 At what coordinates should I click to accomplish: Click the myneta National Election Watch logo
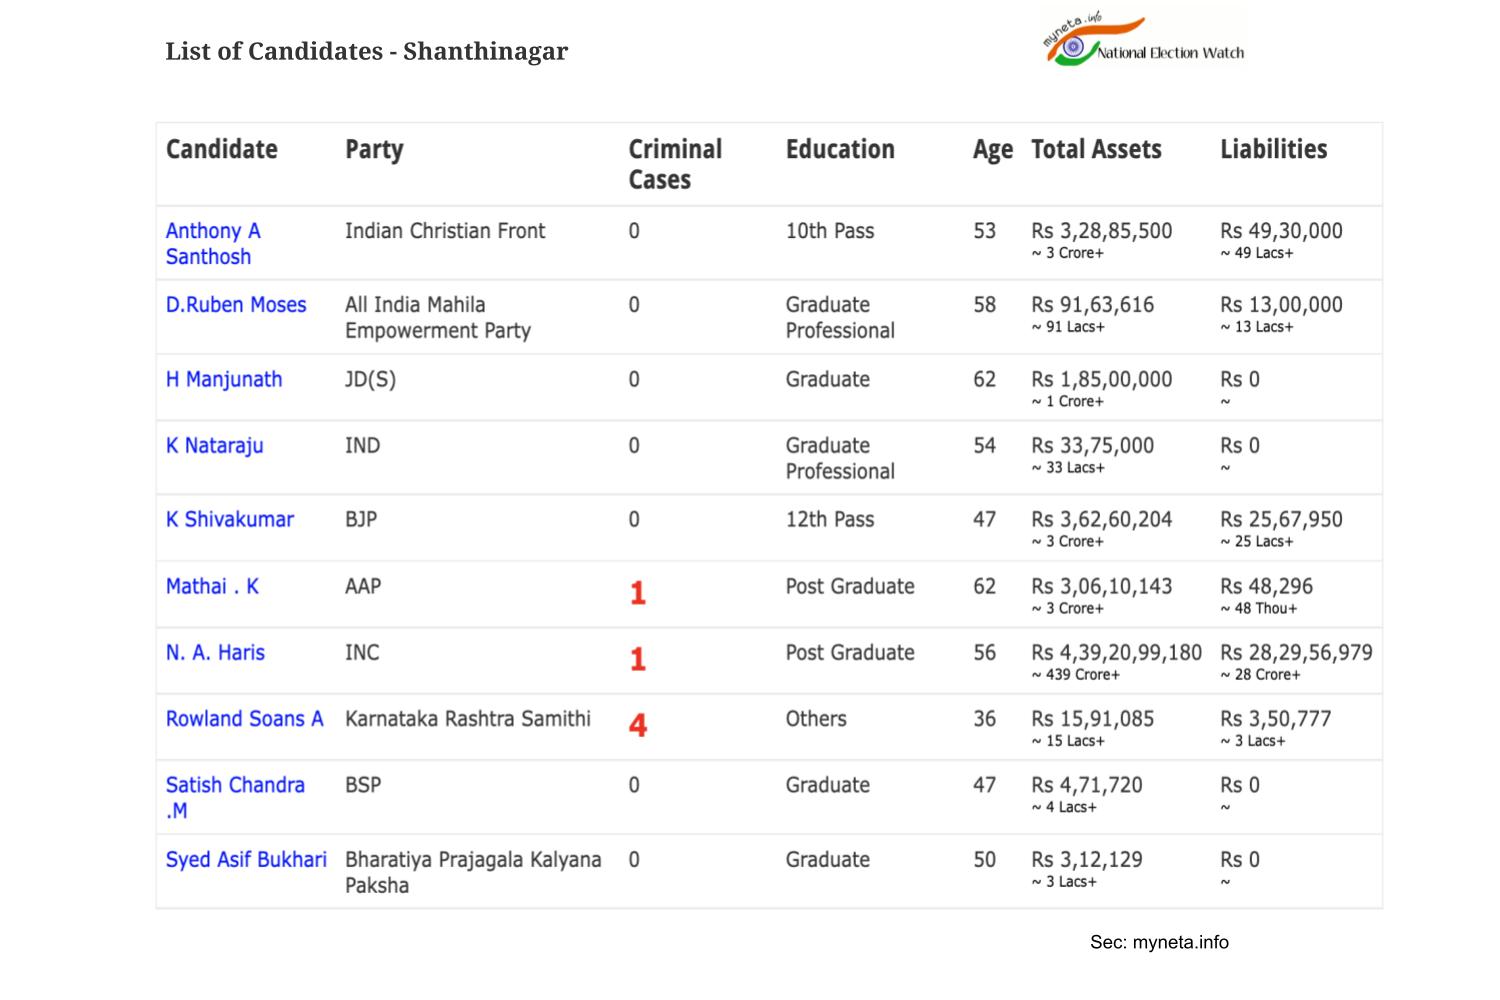(x=1143, y=41)
